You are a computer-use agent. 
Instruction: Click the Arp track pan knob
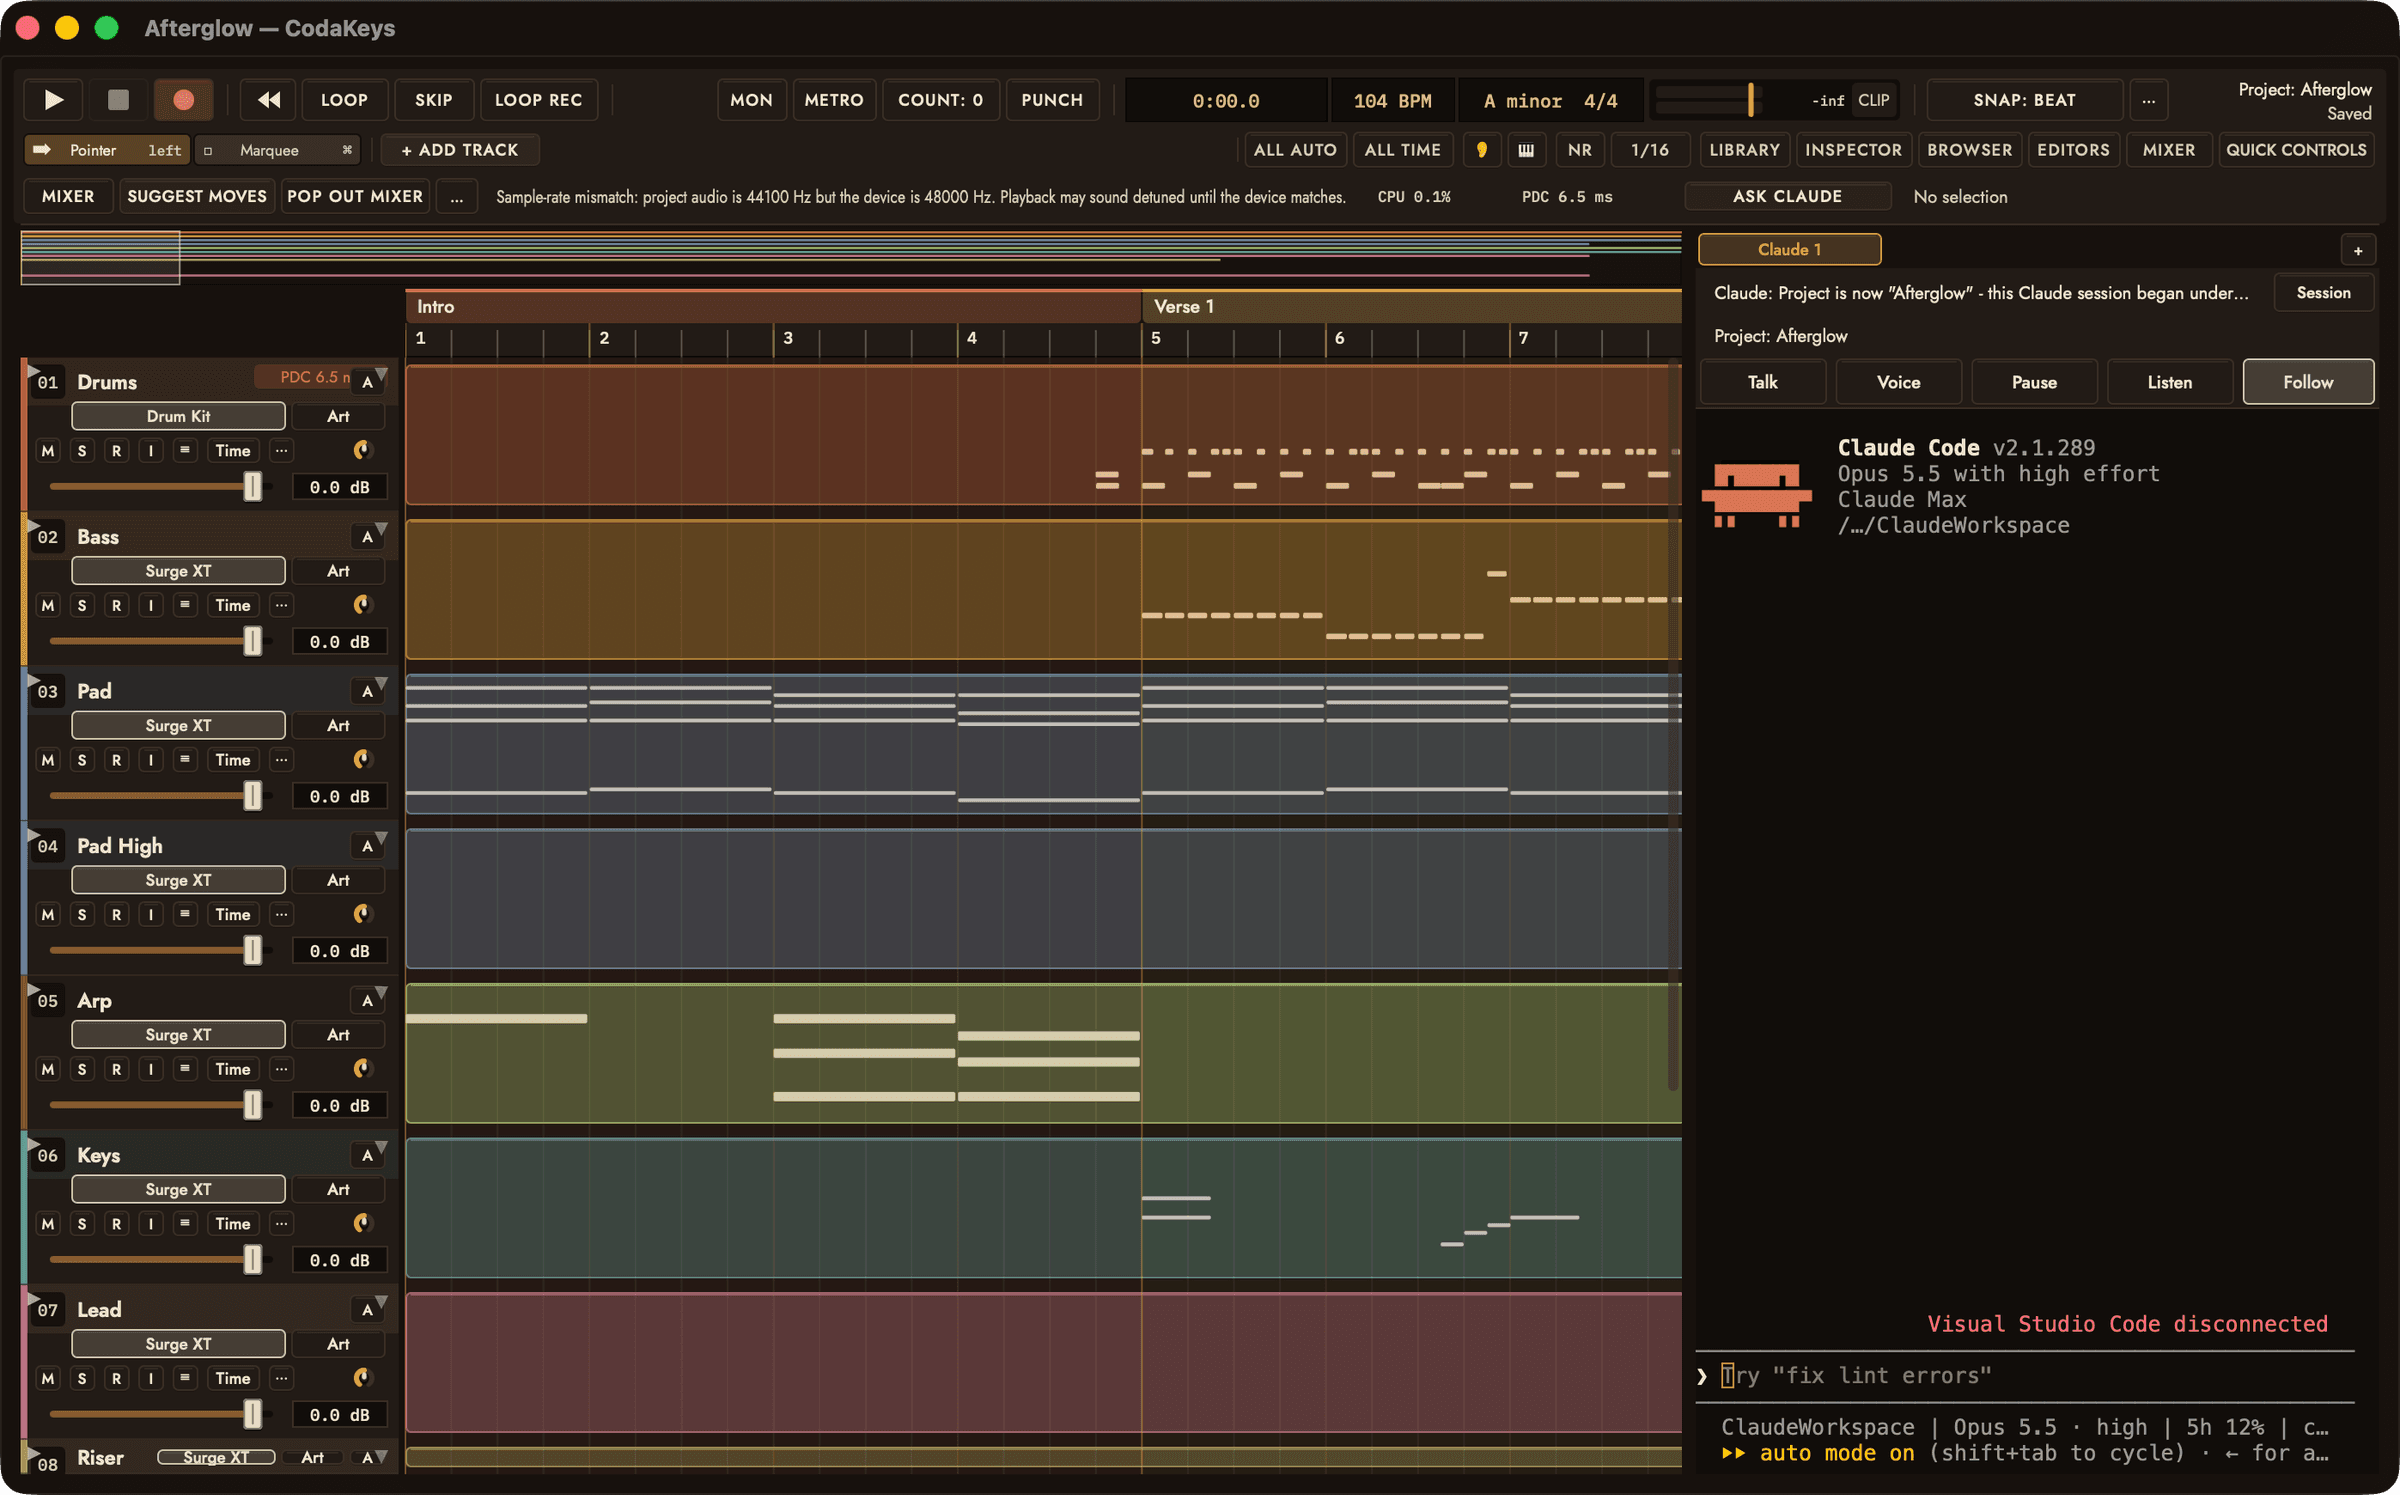pyautogui.click(x=362, y=1069)
